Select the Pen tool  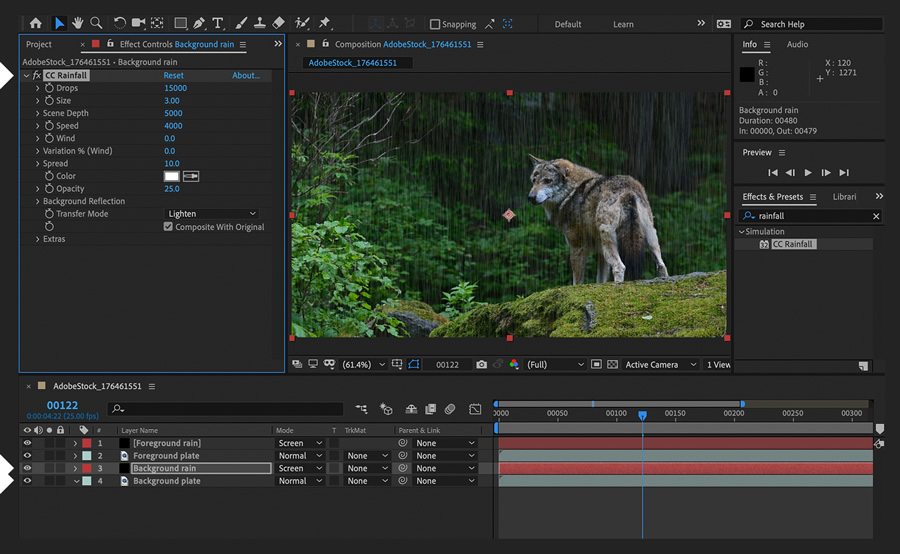pyautogui.click(x=199, y=23)
